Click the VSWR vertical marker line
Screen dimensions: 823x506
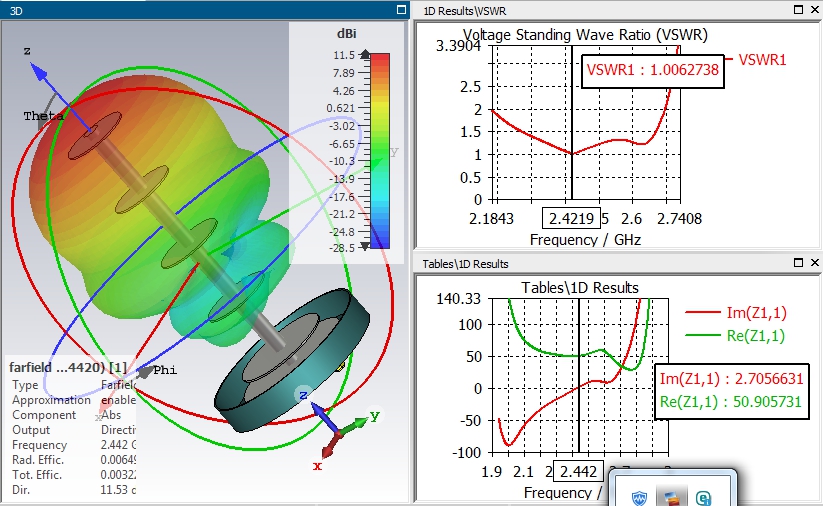pos(572,123)
